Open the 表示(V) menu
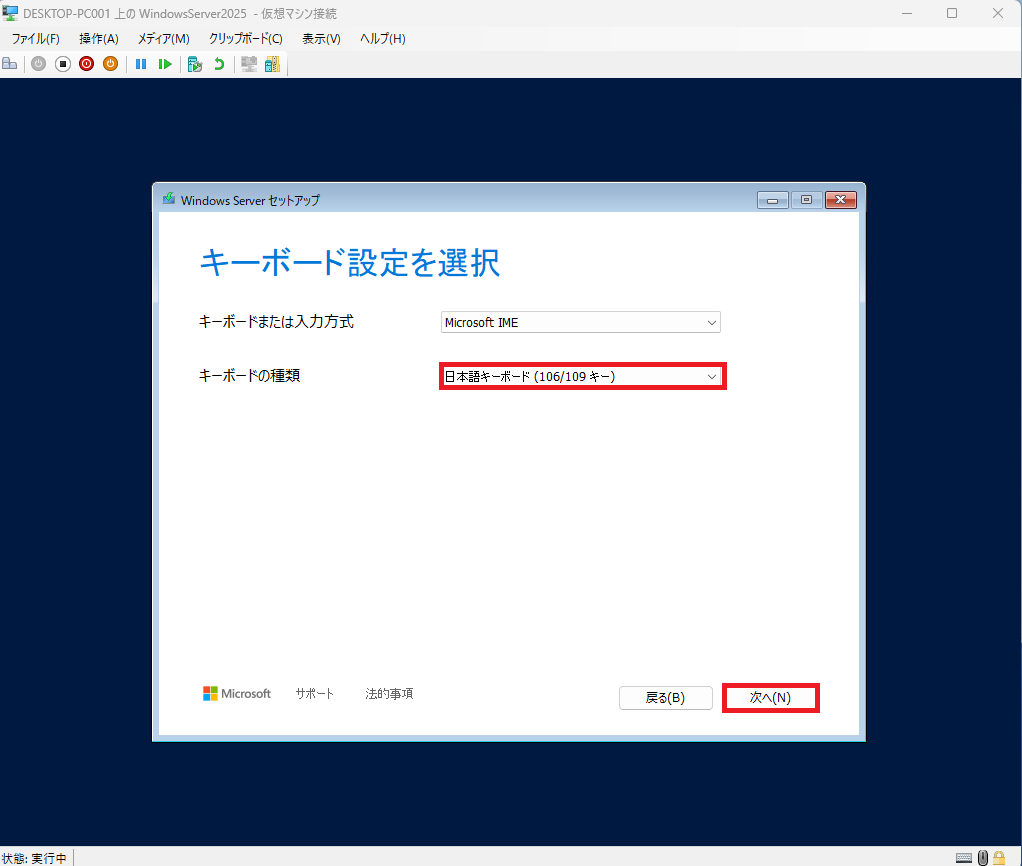 (321, 38)
